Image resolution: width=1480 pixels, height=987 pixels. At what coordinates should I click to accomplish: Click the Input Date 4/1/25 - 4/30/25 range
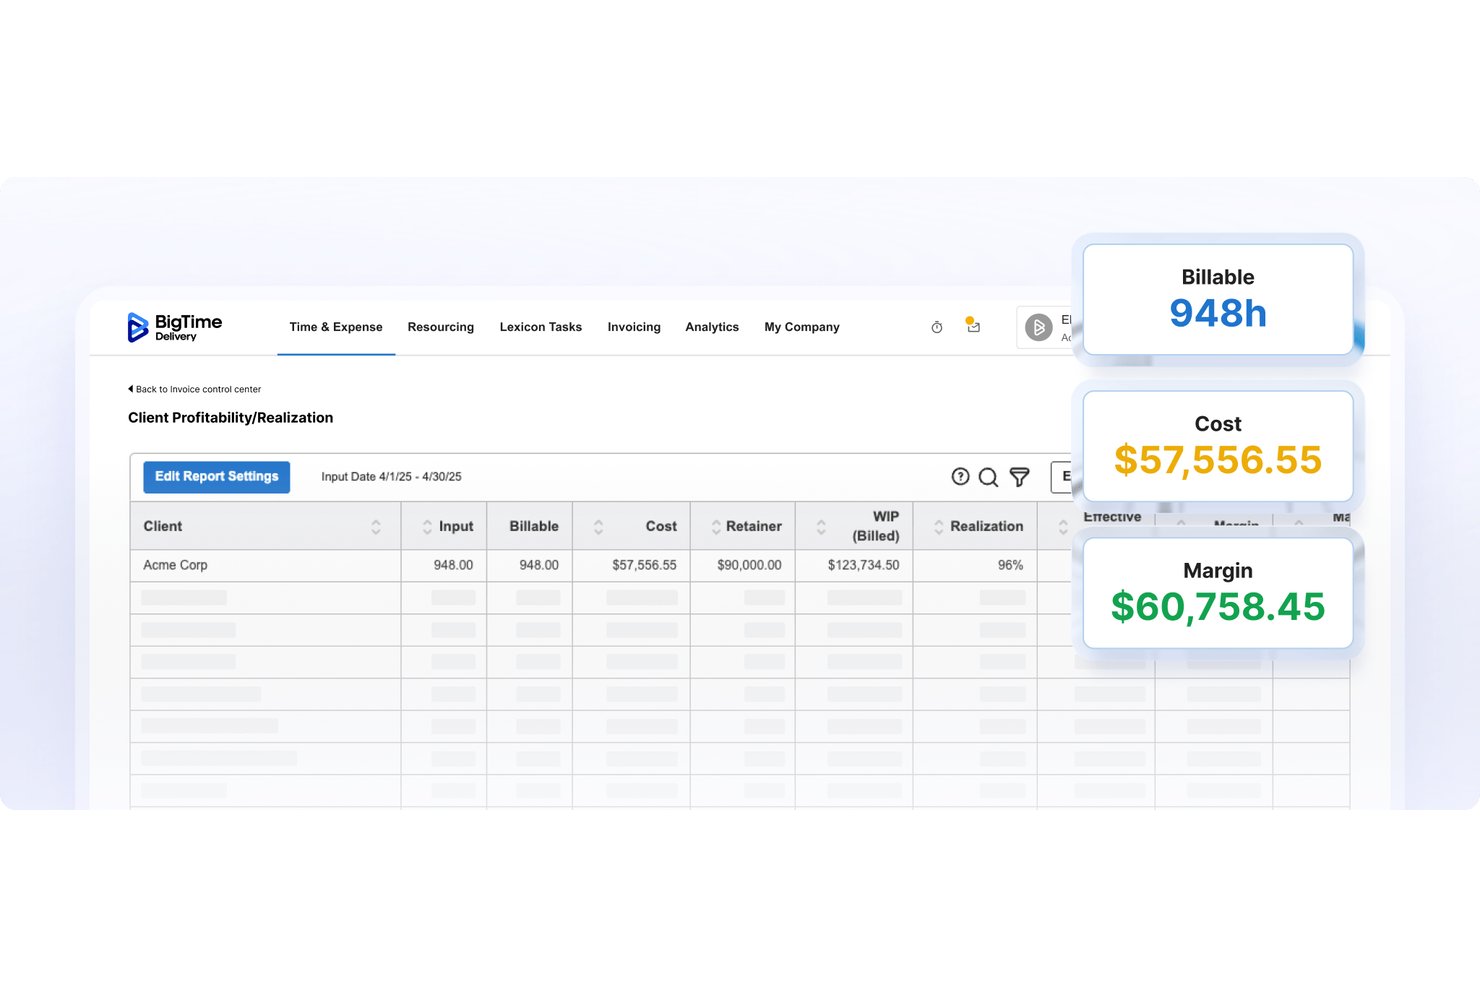click(391, 477)
